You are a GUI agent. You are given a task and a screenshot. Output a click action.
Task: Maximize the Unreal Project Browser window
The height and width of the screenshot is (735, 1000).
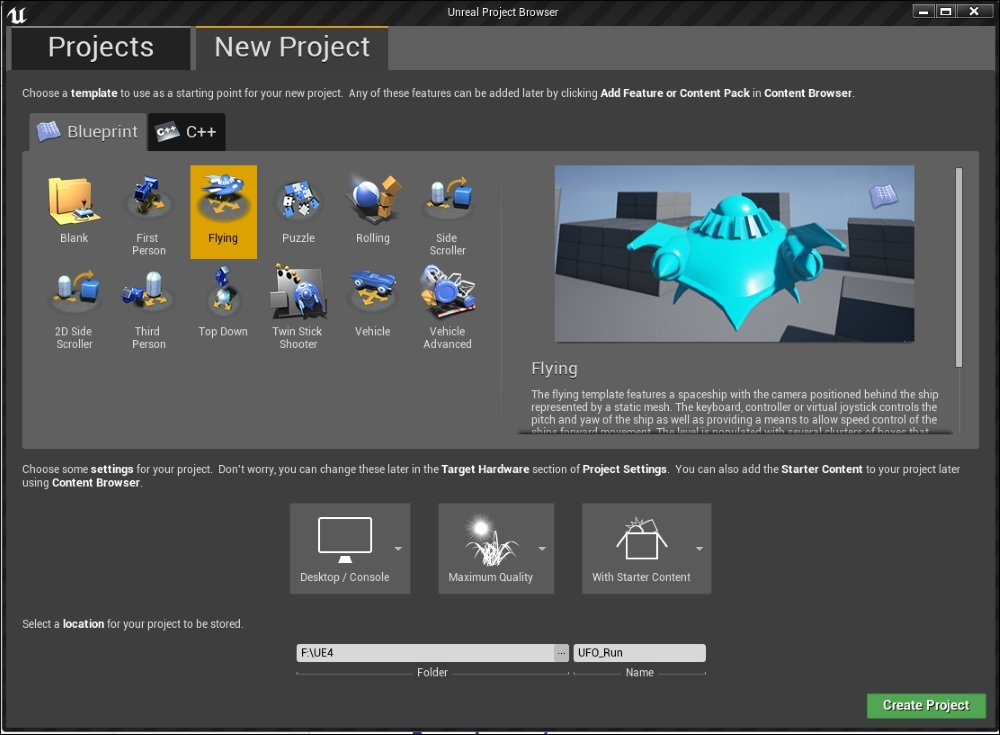tap(945, 11)
